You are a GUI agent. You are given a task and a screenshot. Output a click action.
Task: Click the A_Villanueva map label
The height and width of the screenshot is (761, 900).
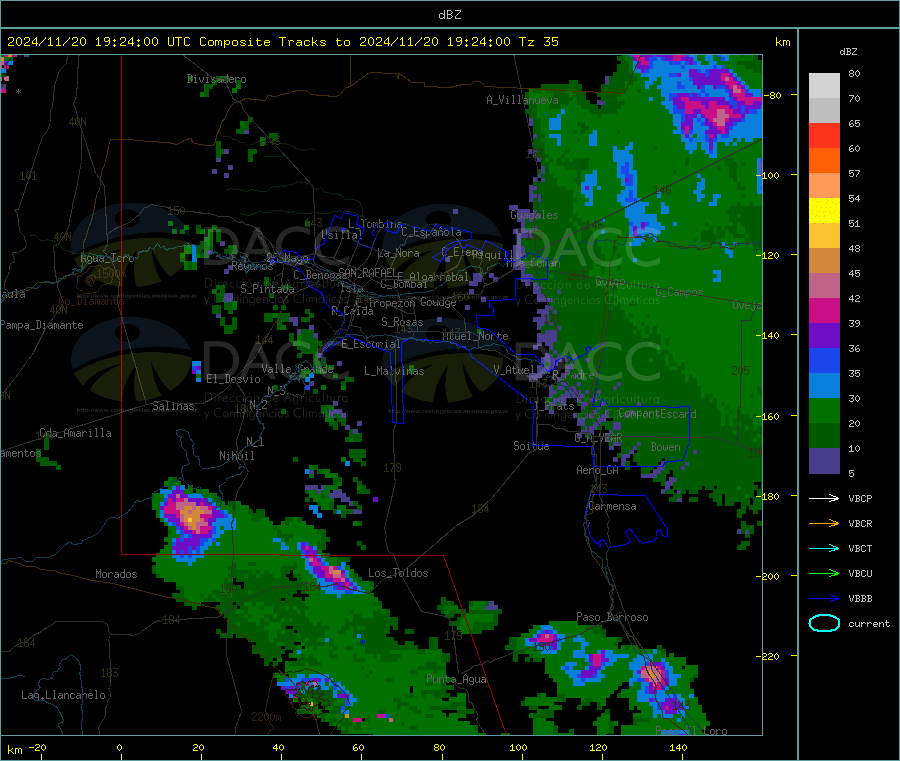(522, 100)
